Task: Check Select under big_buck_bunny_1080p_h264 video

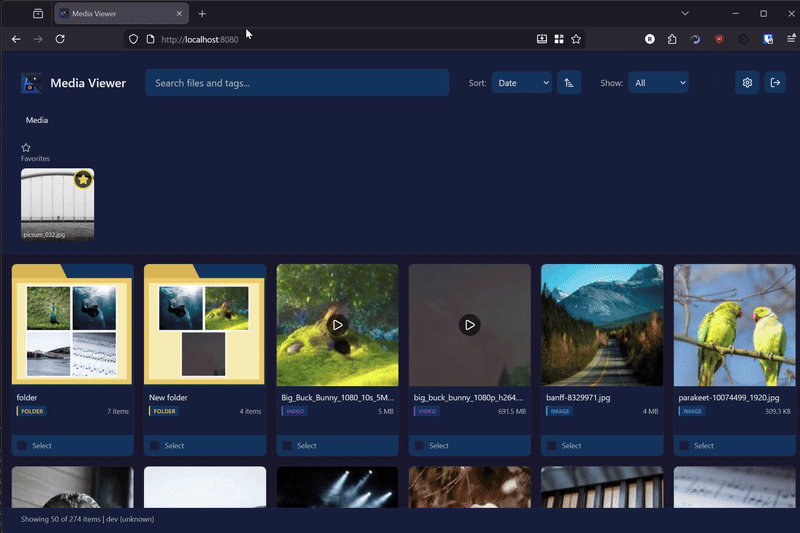Action: tap(419, 445)
